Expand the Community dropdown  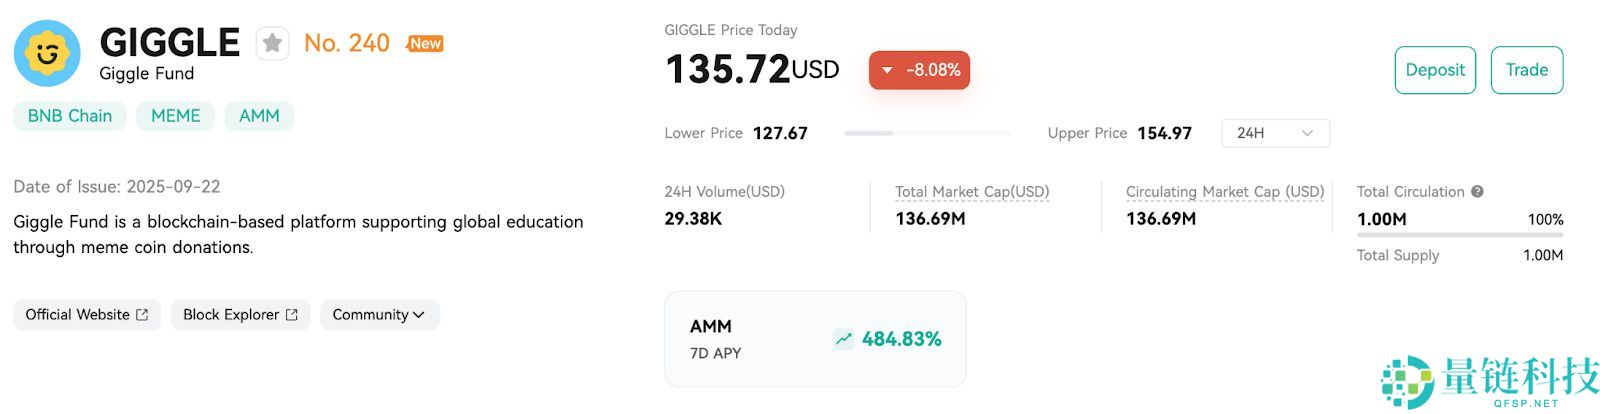pyautogui.click(x=379, y=315)
